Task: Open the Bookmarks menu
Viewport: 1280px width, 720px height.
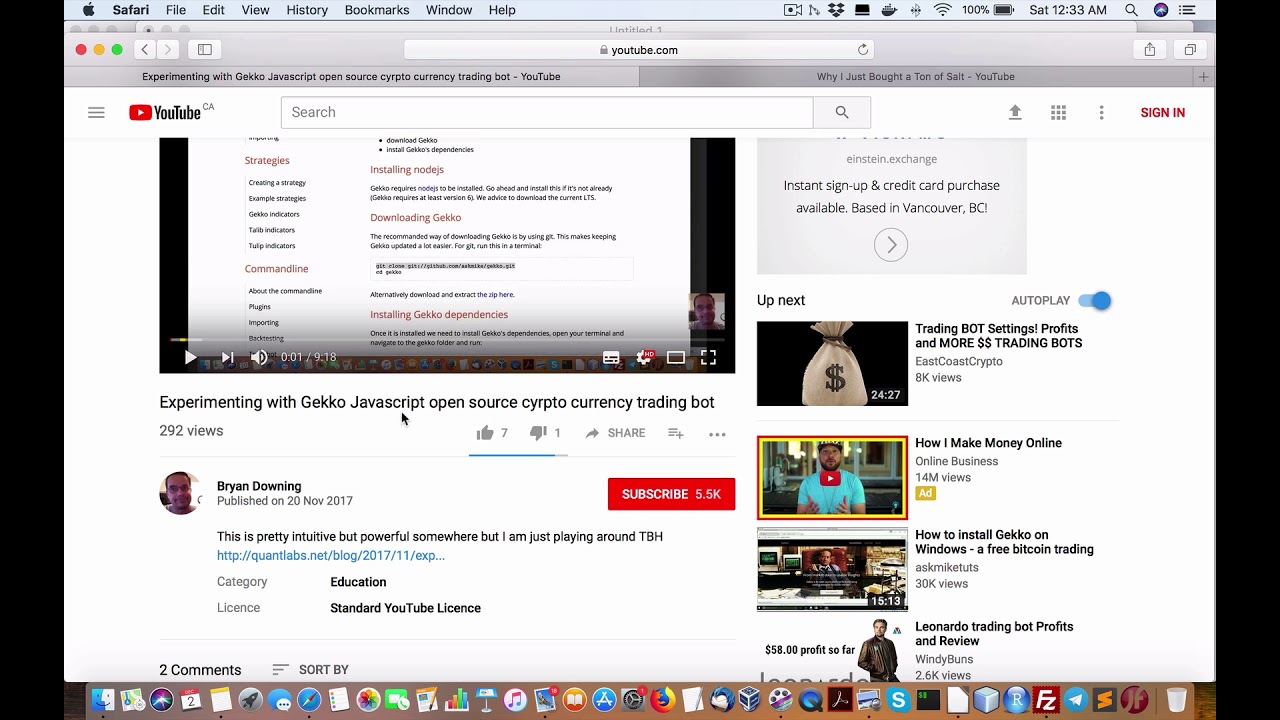Action: click(377, 10)
